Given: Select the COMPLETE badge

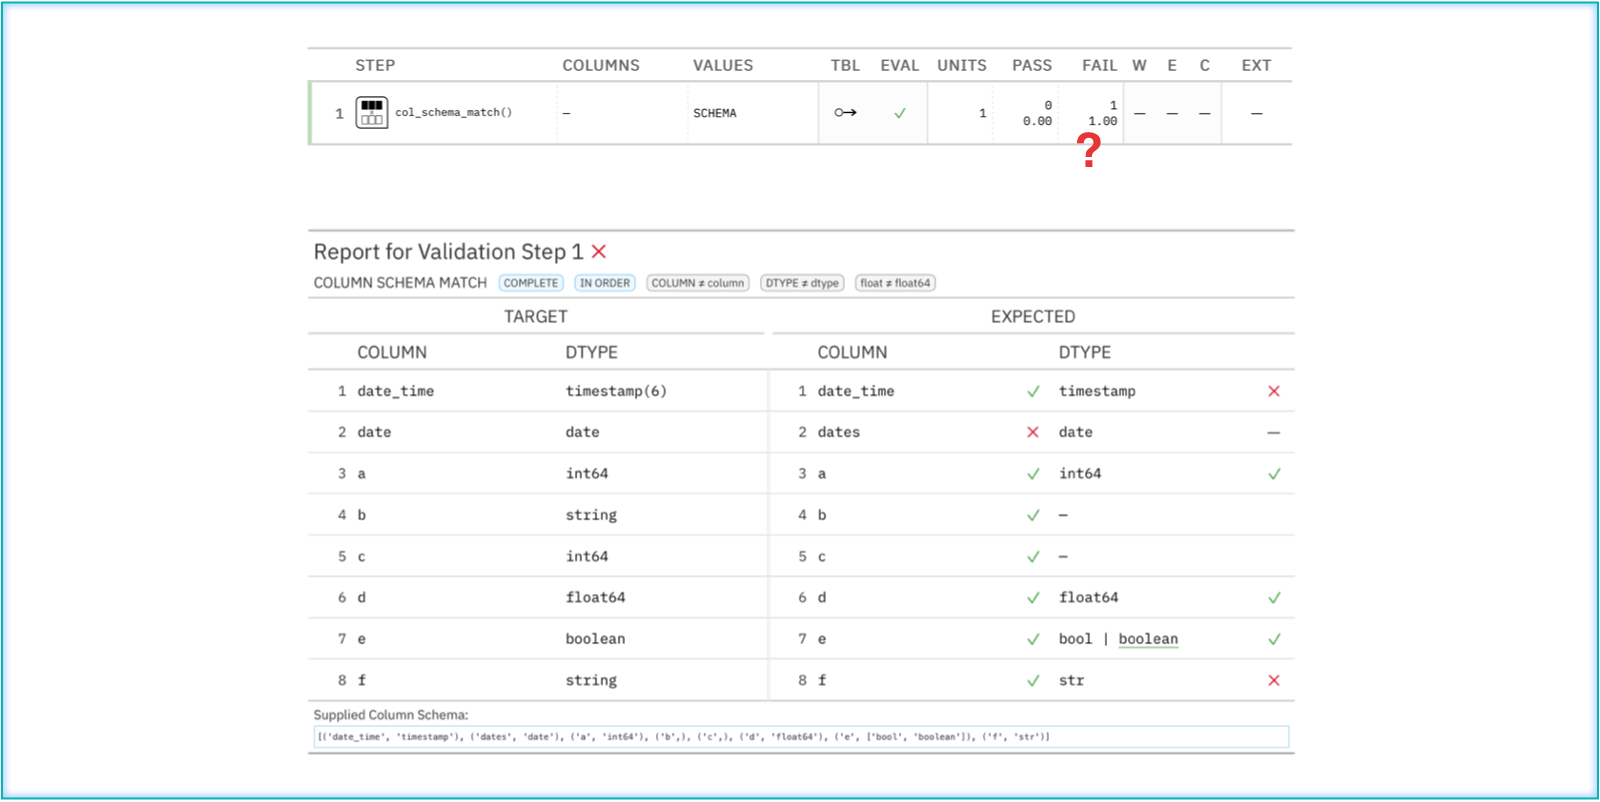Looking at the screenshot, I should (531, 283).
